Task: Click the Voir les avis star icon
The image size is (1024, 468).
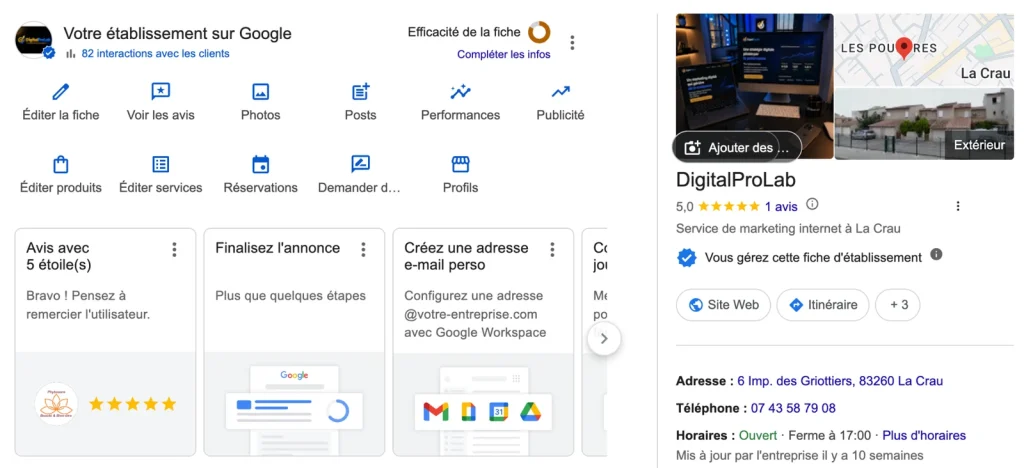Action: pos(161,91)
